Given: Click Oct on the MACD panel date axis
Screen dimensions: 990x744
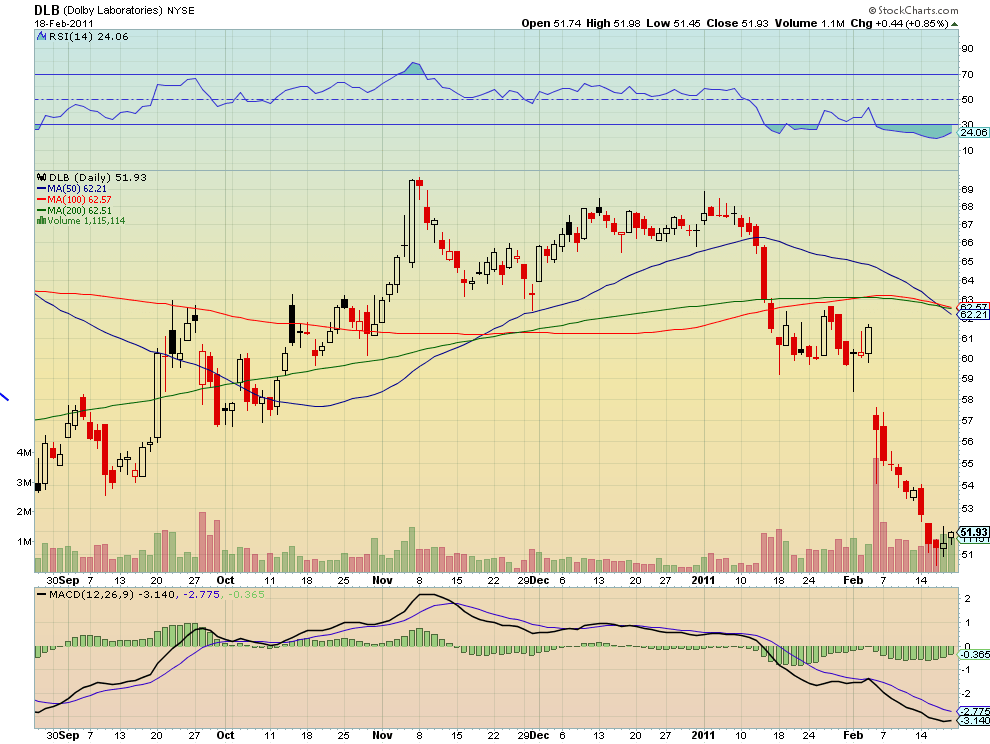Looking at the screenshot, I should pyautogui.click(x=225, y=735).
